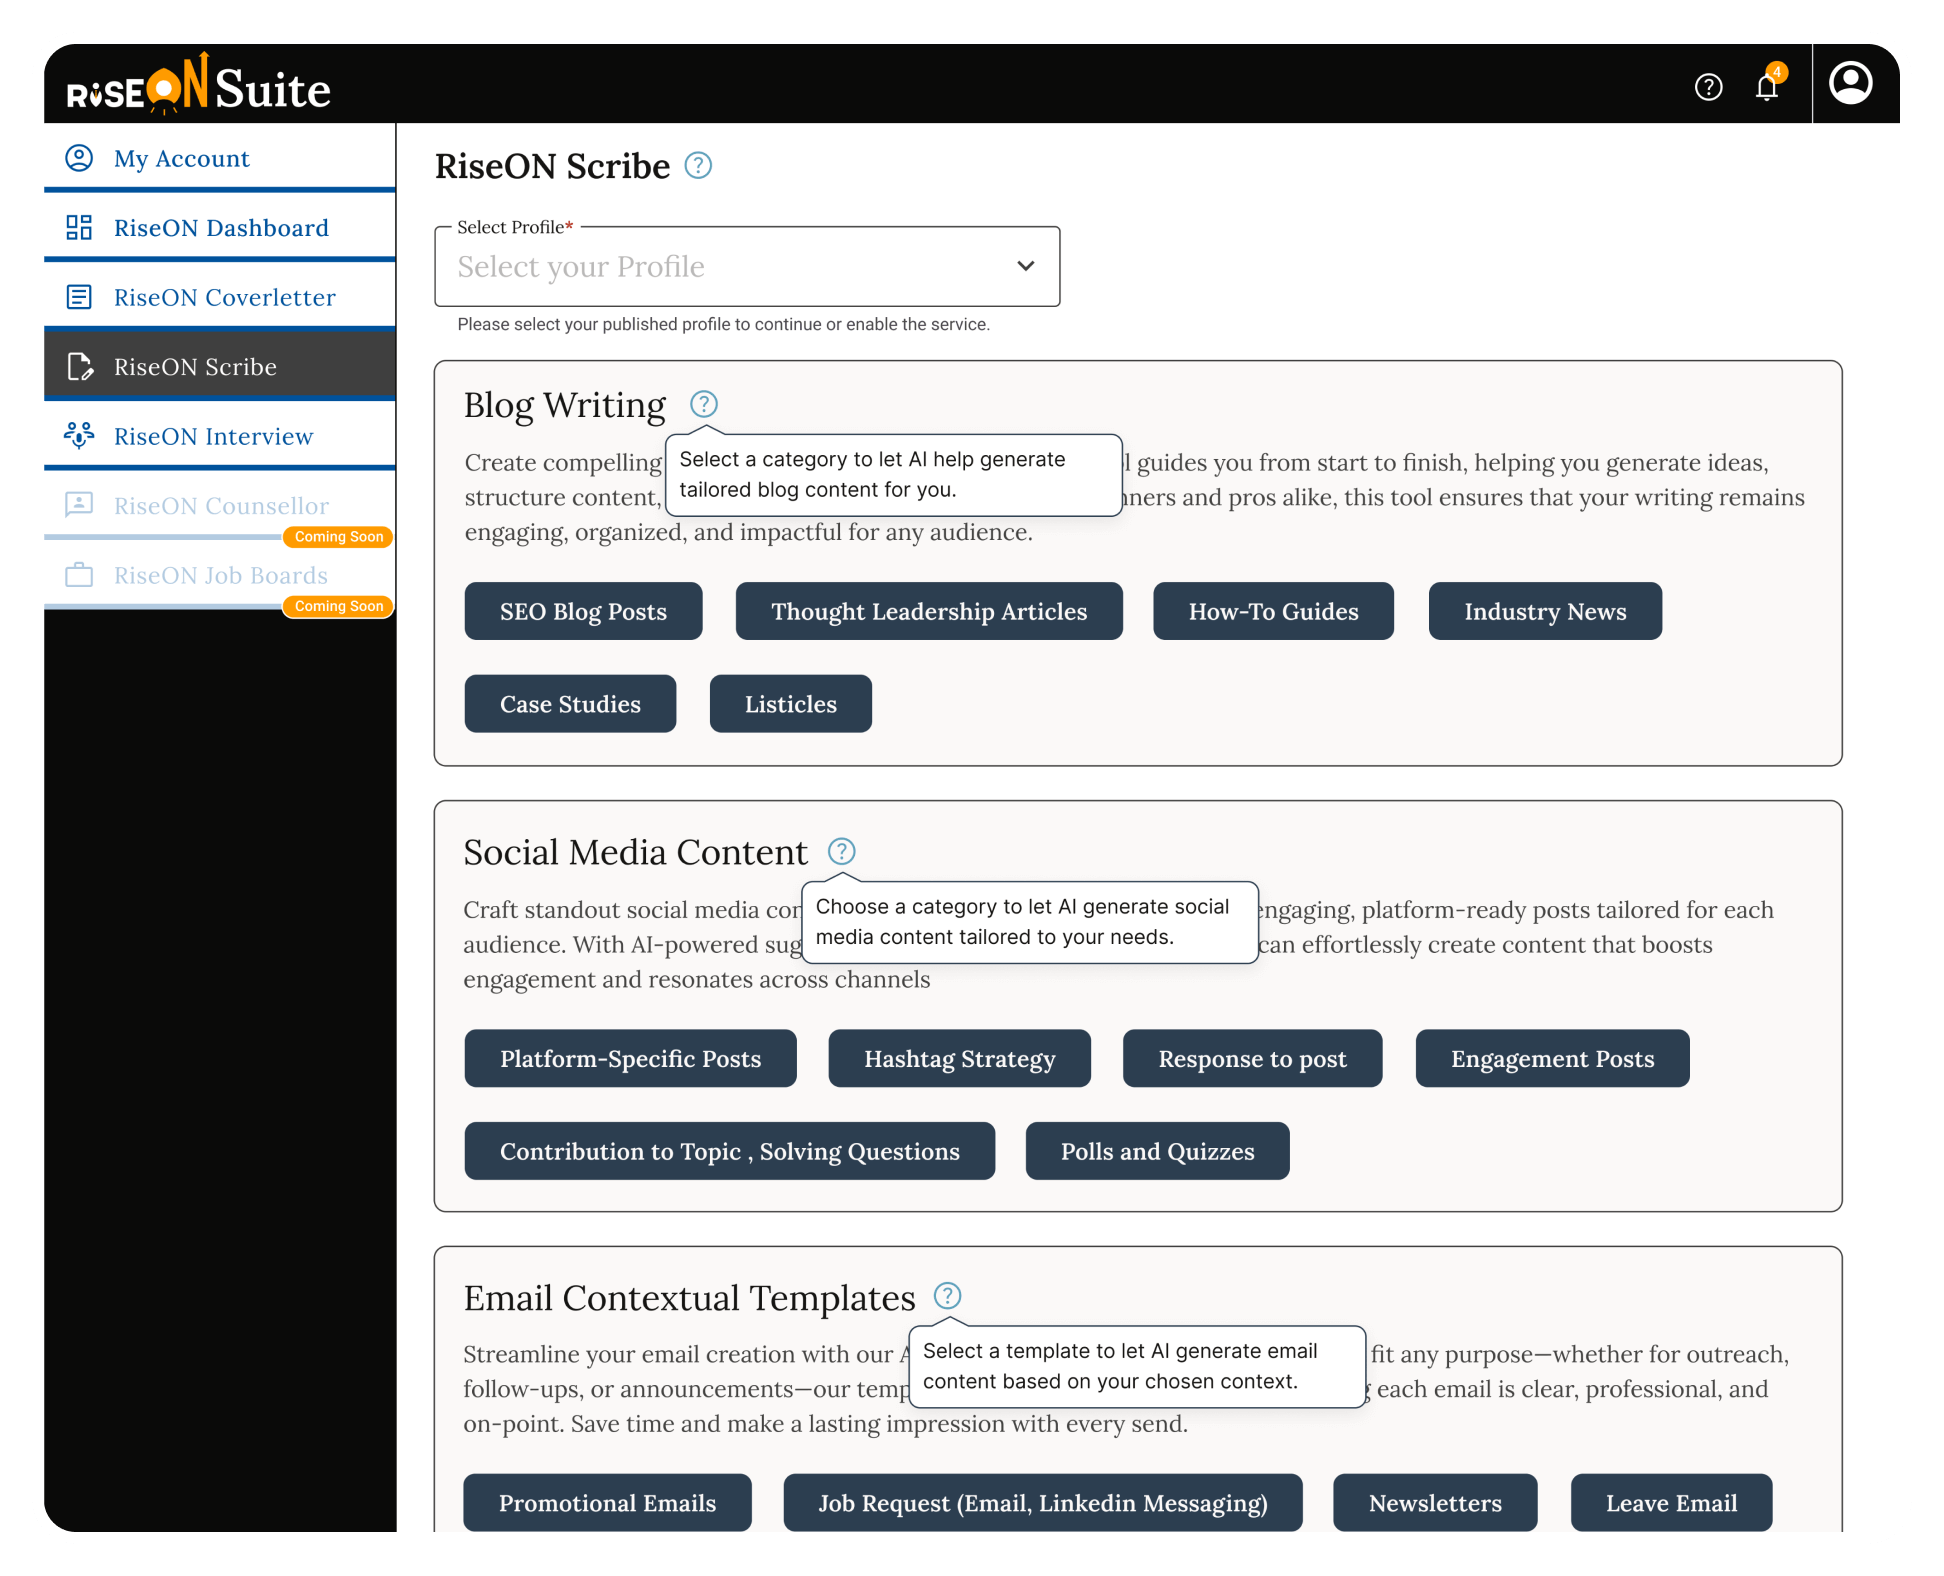Click help icon beside Email Contextual Templates
The width and height of the screenshot is (1944, 1576).
[947, 1296]
